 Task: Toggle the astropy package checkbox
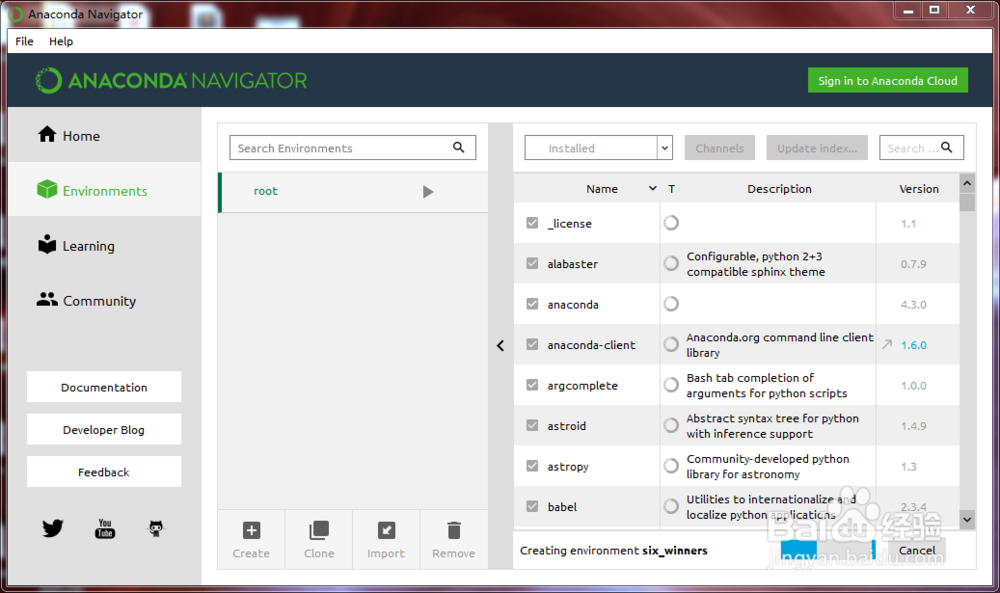coord(532,465)
